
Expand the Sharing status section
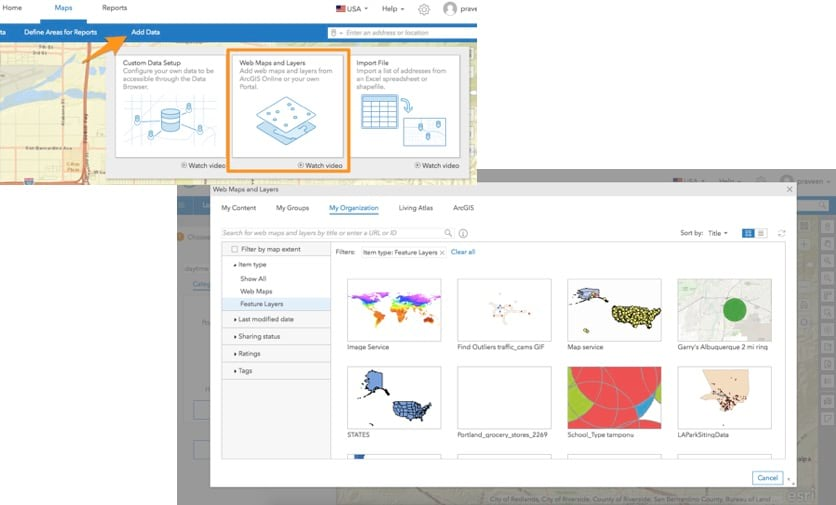coord(256,336)
